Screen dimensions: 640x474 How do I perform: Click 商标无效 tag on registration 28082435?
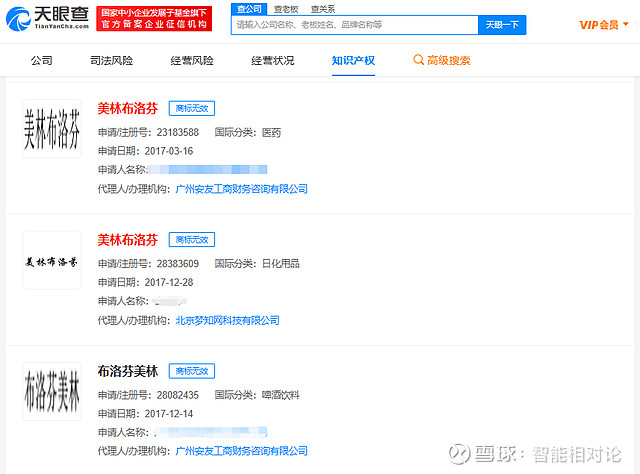click(192, 371)
